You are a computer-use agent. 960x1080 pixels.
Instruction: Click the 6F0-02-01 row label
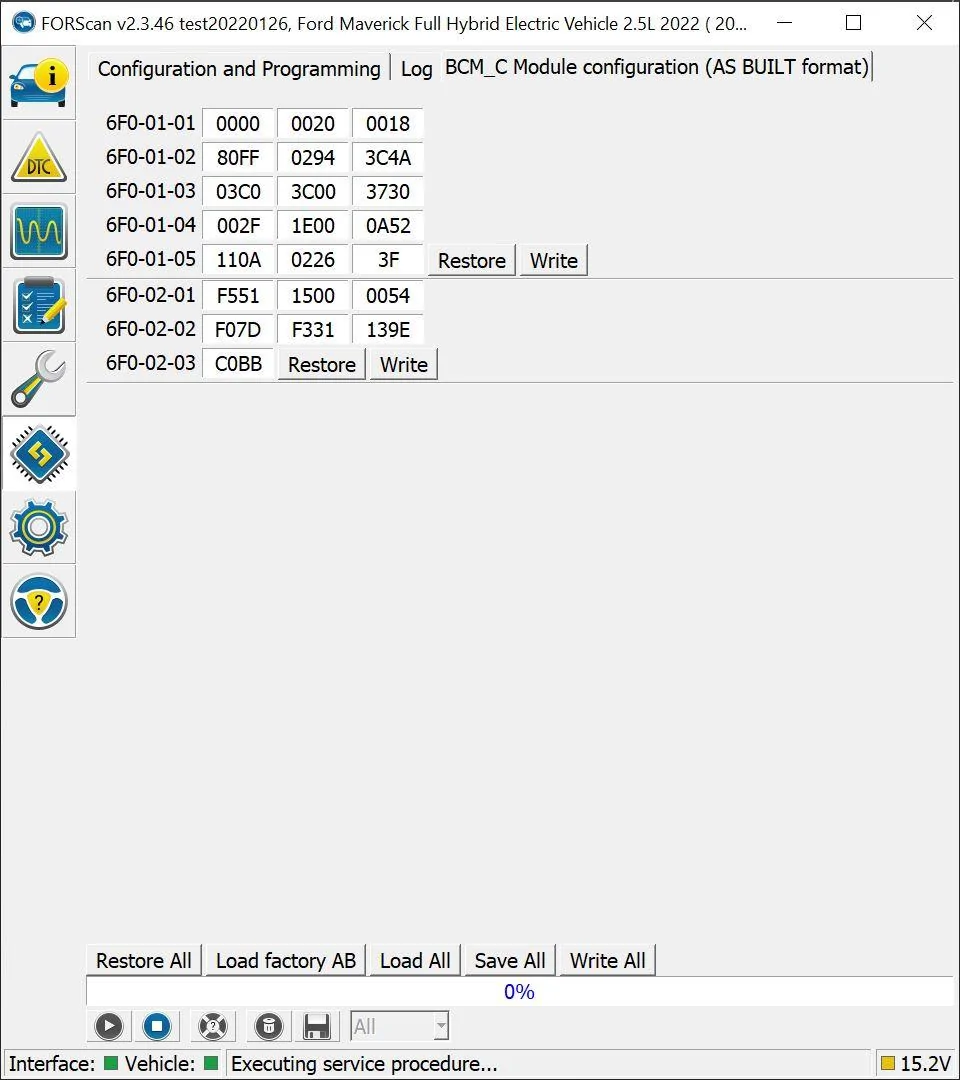click(151, 295)
